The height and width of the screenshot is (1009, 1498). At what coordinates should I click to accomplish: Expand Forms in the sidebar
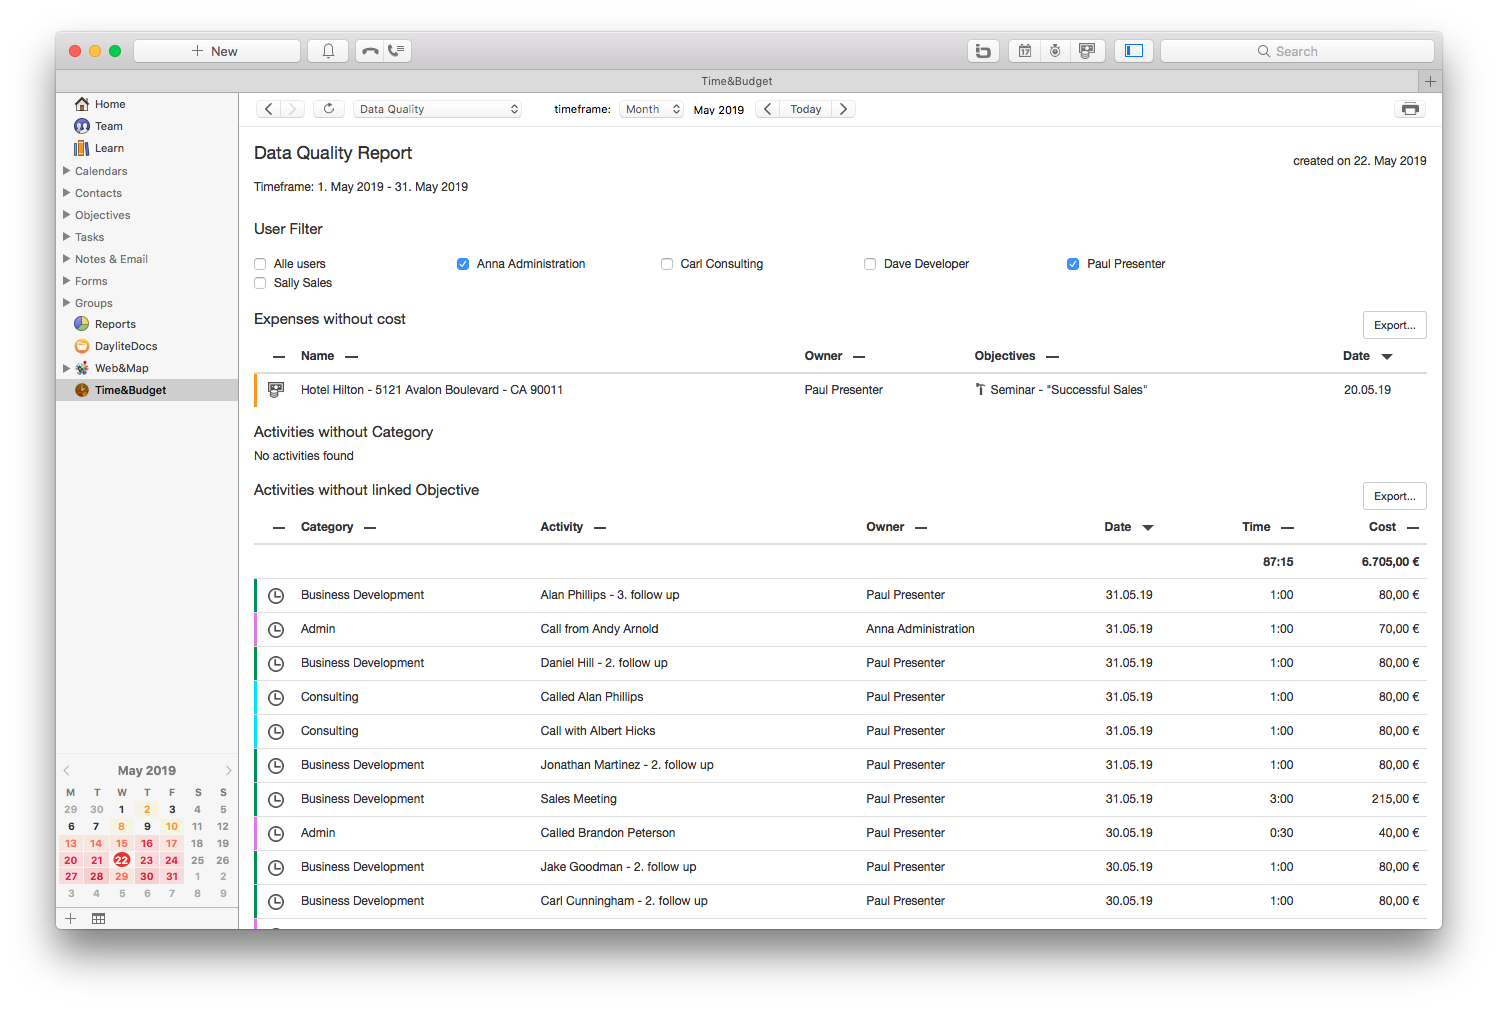click(x=66, y=281)
